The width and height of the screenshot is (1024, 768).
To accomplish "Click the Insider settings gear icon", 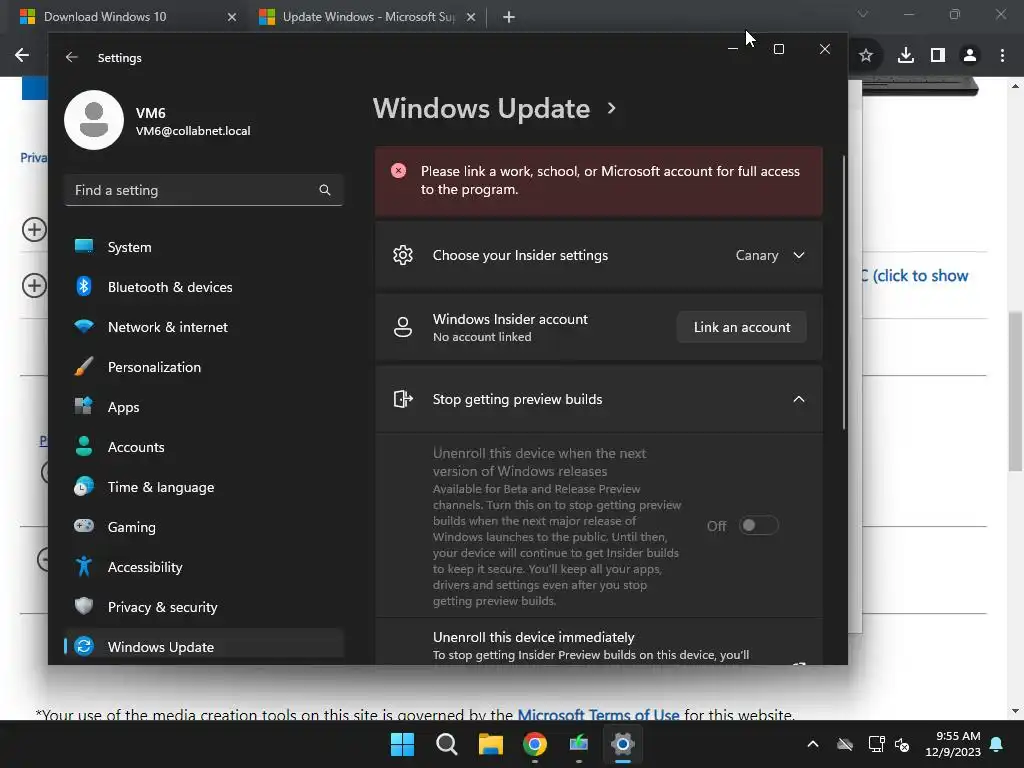I will [403, 255].
